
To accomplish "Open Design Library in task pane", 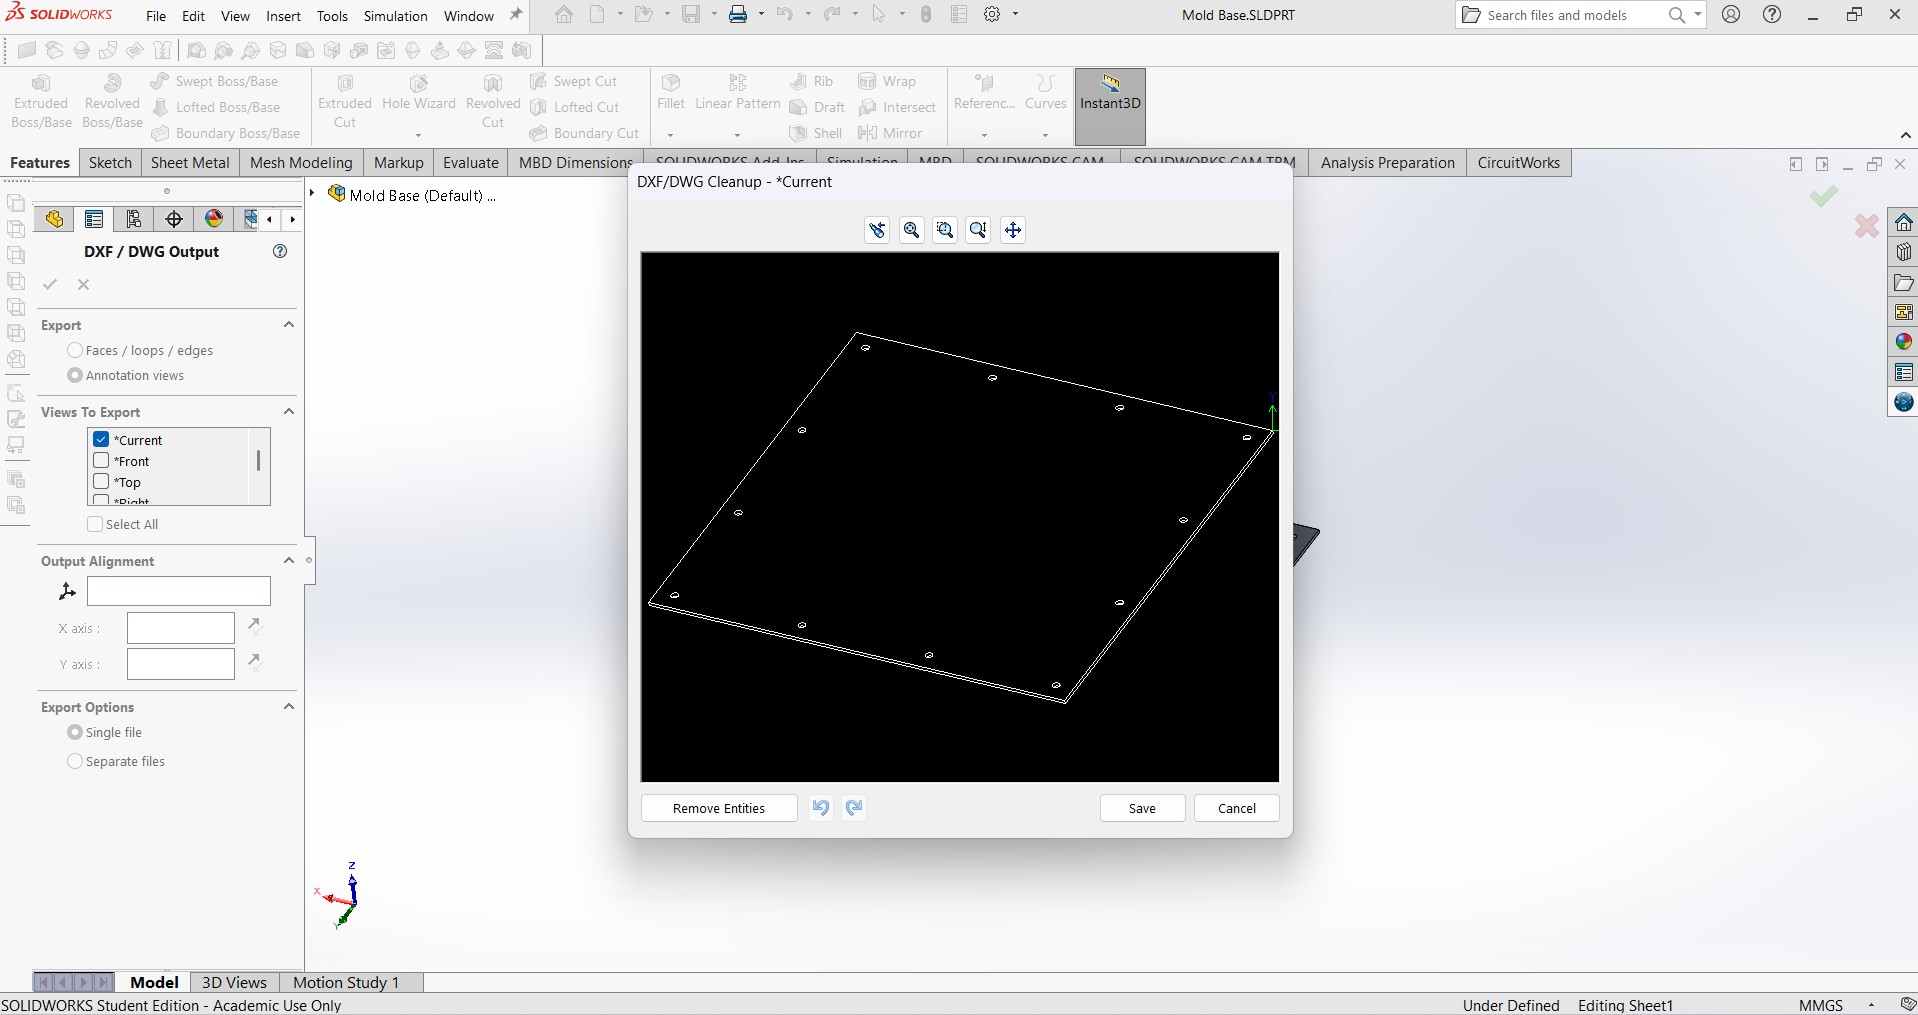I will click(1904, 252).
